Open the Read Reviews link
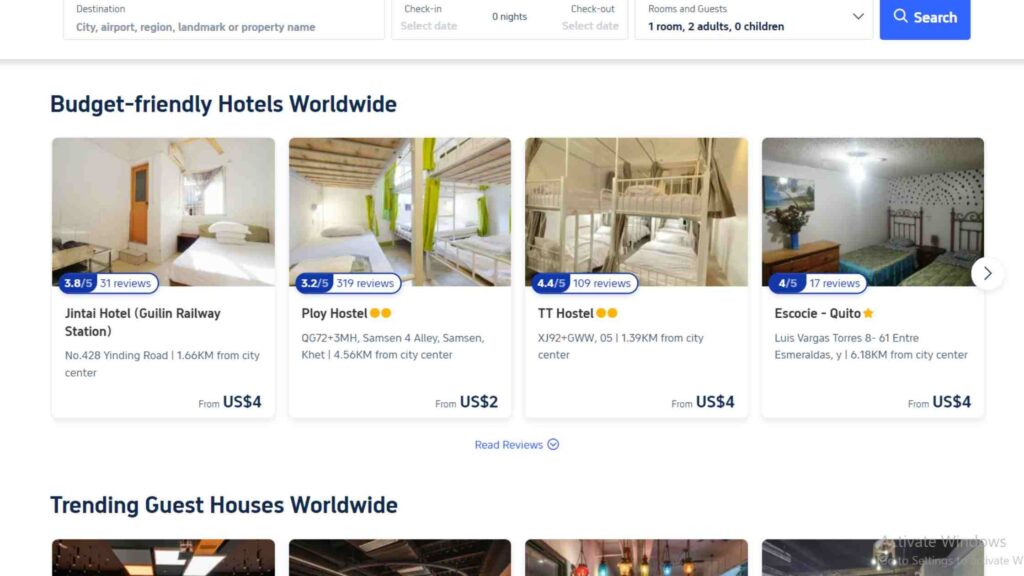The height and width of the screenshot is (576, 1024). (x=508, y=445)
